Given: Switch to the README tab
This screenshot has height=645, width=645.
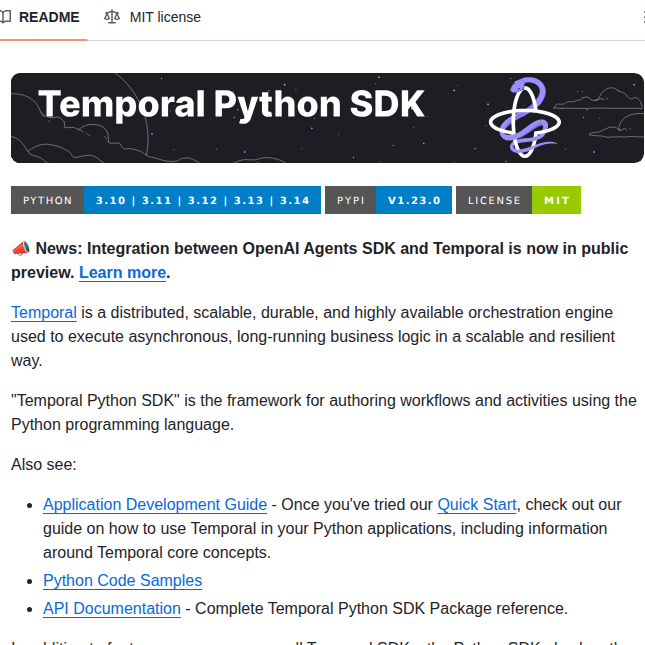Looking at the screenshot, I should pyautogui.click(x=40, y=17).
